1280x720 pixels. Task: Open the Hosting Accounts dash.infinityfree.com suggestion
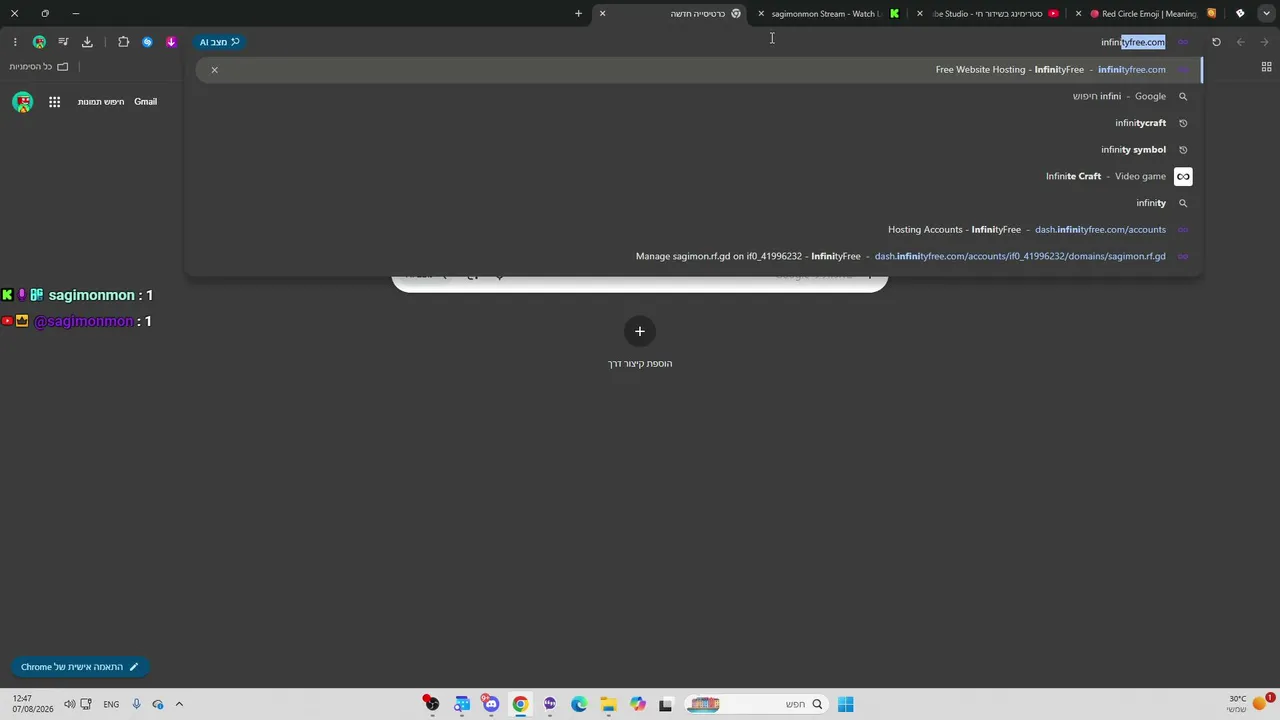(x=698, y=229)
